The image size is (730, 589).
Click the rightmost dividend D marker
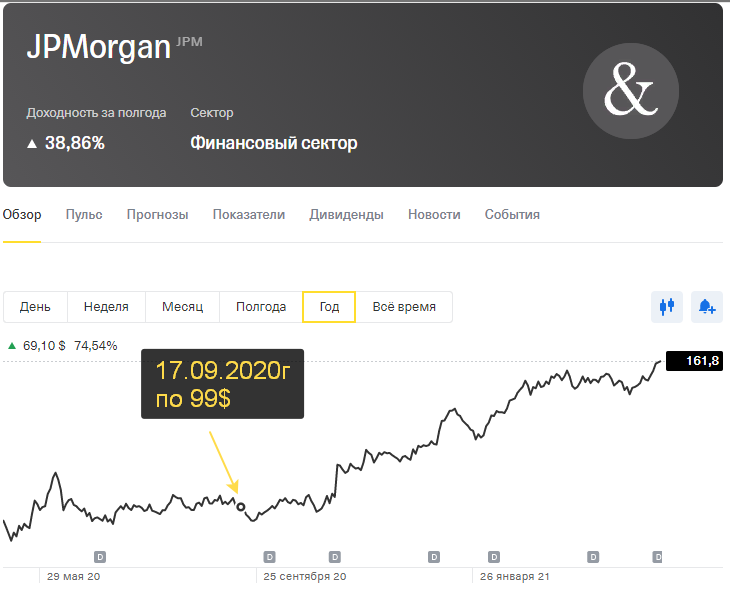[x=657, y=556]
